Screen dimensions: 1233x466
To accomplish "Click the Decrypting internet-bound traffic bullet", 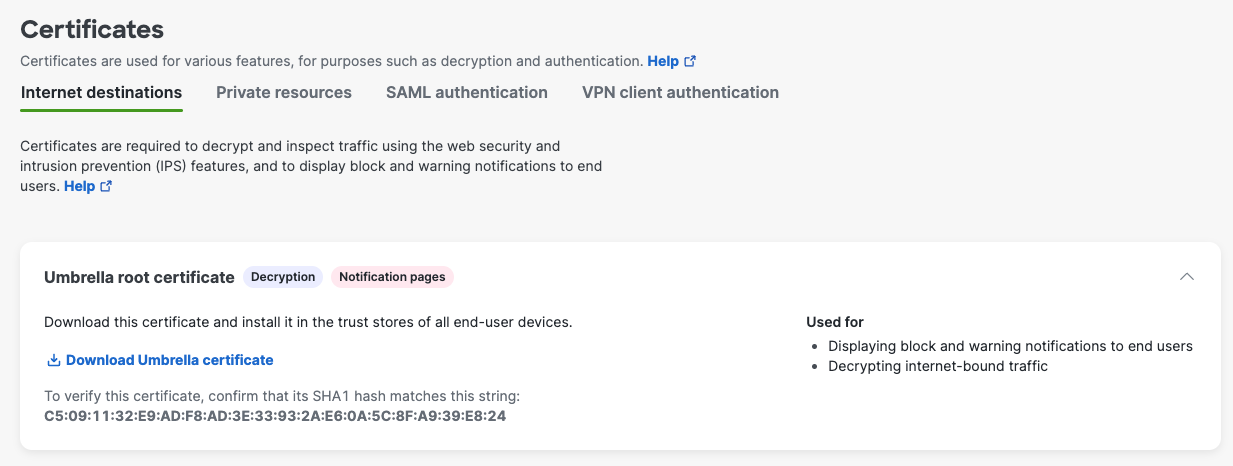I will [938, 366].
